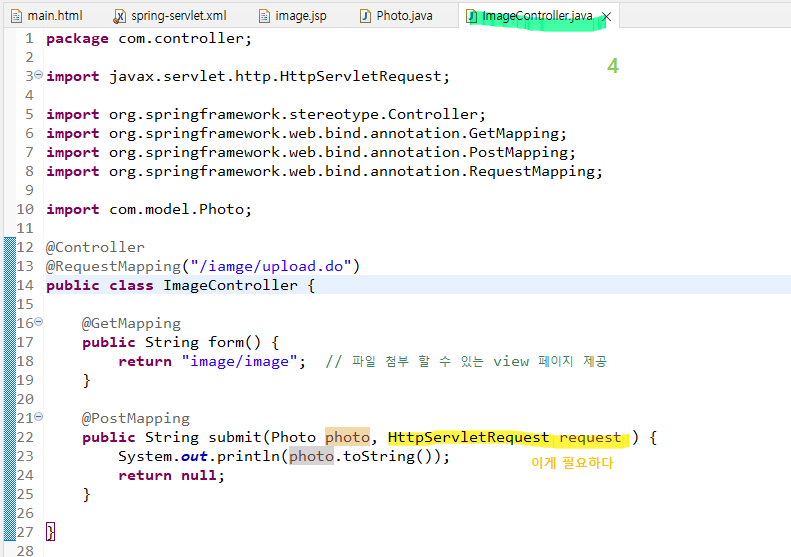
Task: Select the ImageController.java tab
Action: (x=537, y=16)
